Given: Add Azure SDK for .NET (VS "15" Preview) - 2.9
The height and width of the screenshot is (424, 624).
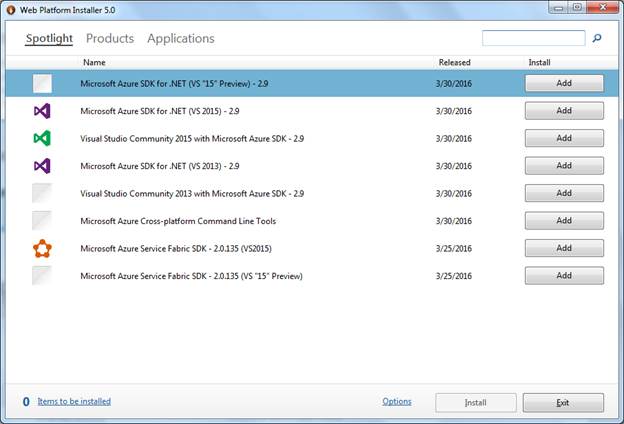Looking at the screenshot, I should [564, 83].
